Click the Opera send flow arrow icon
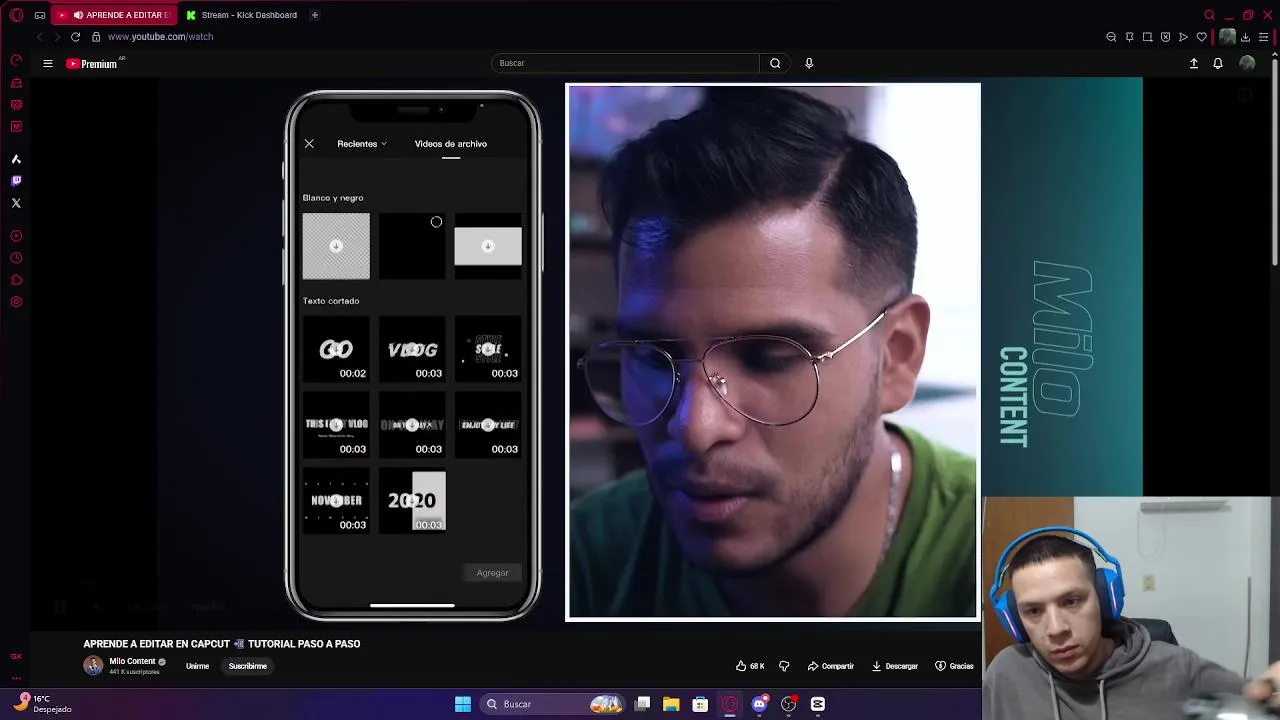 click(x=1183, y=37)
